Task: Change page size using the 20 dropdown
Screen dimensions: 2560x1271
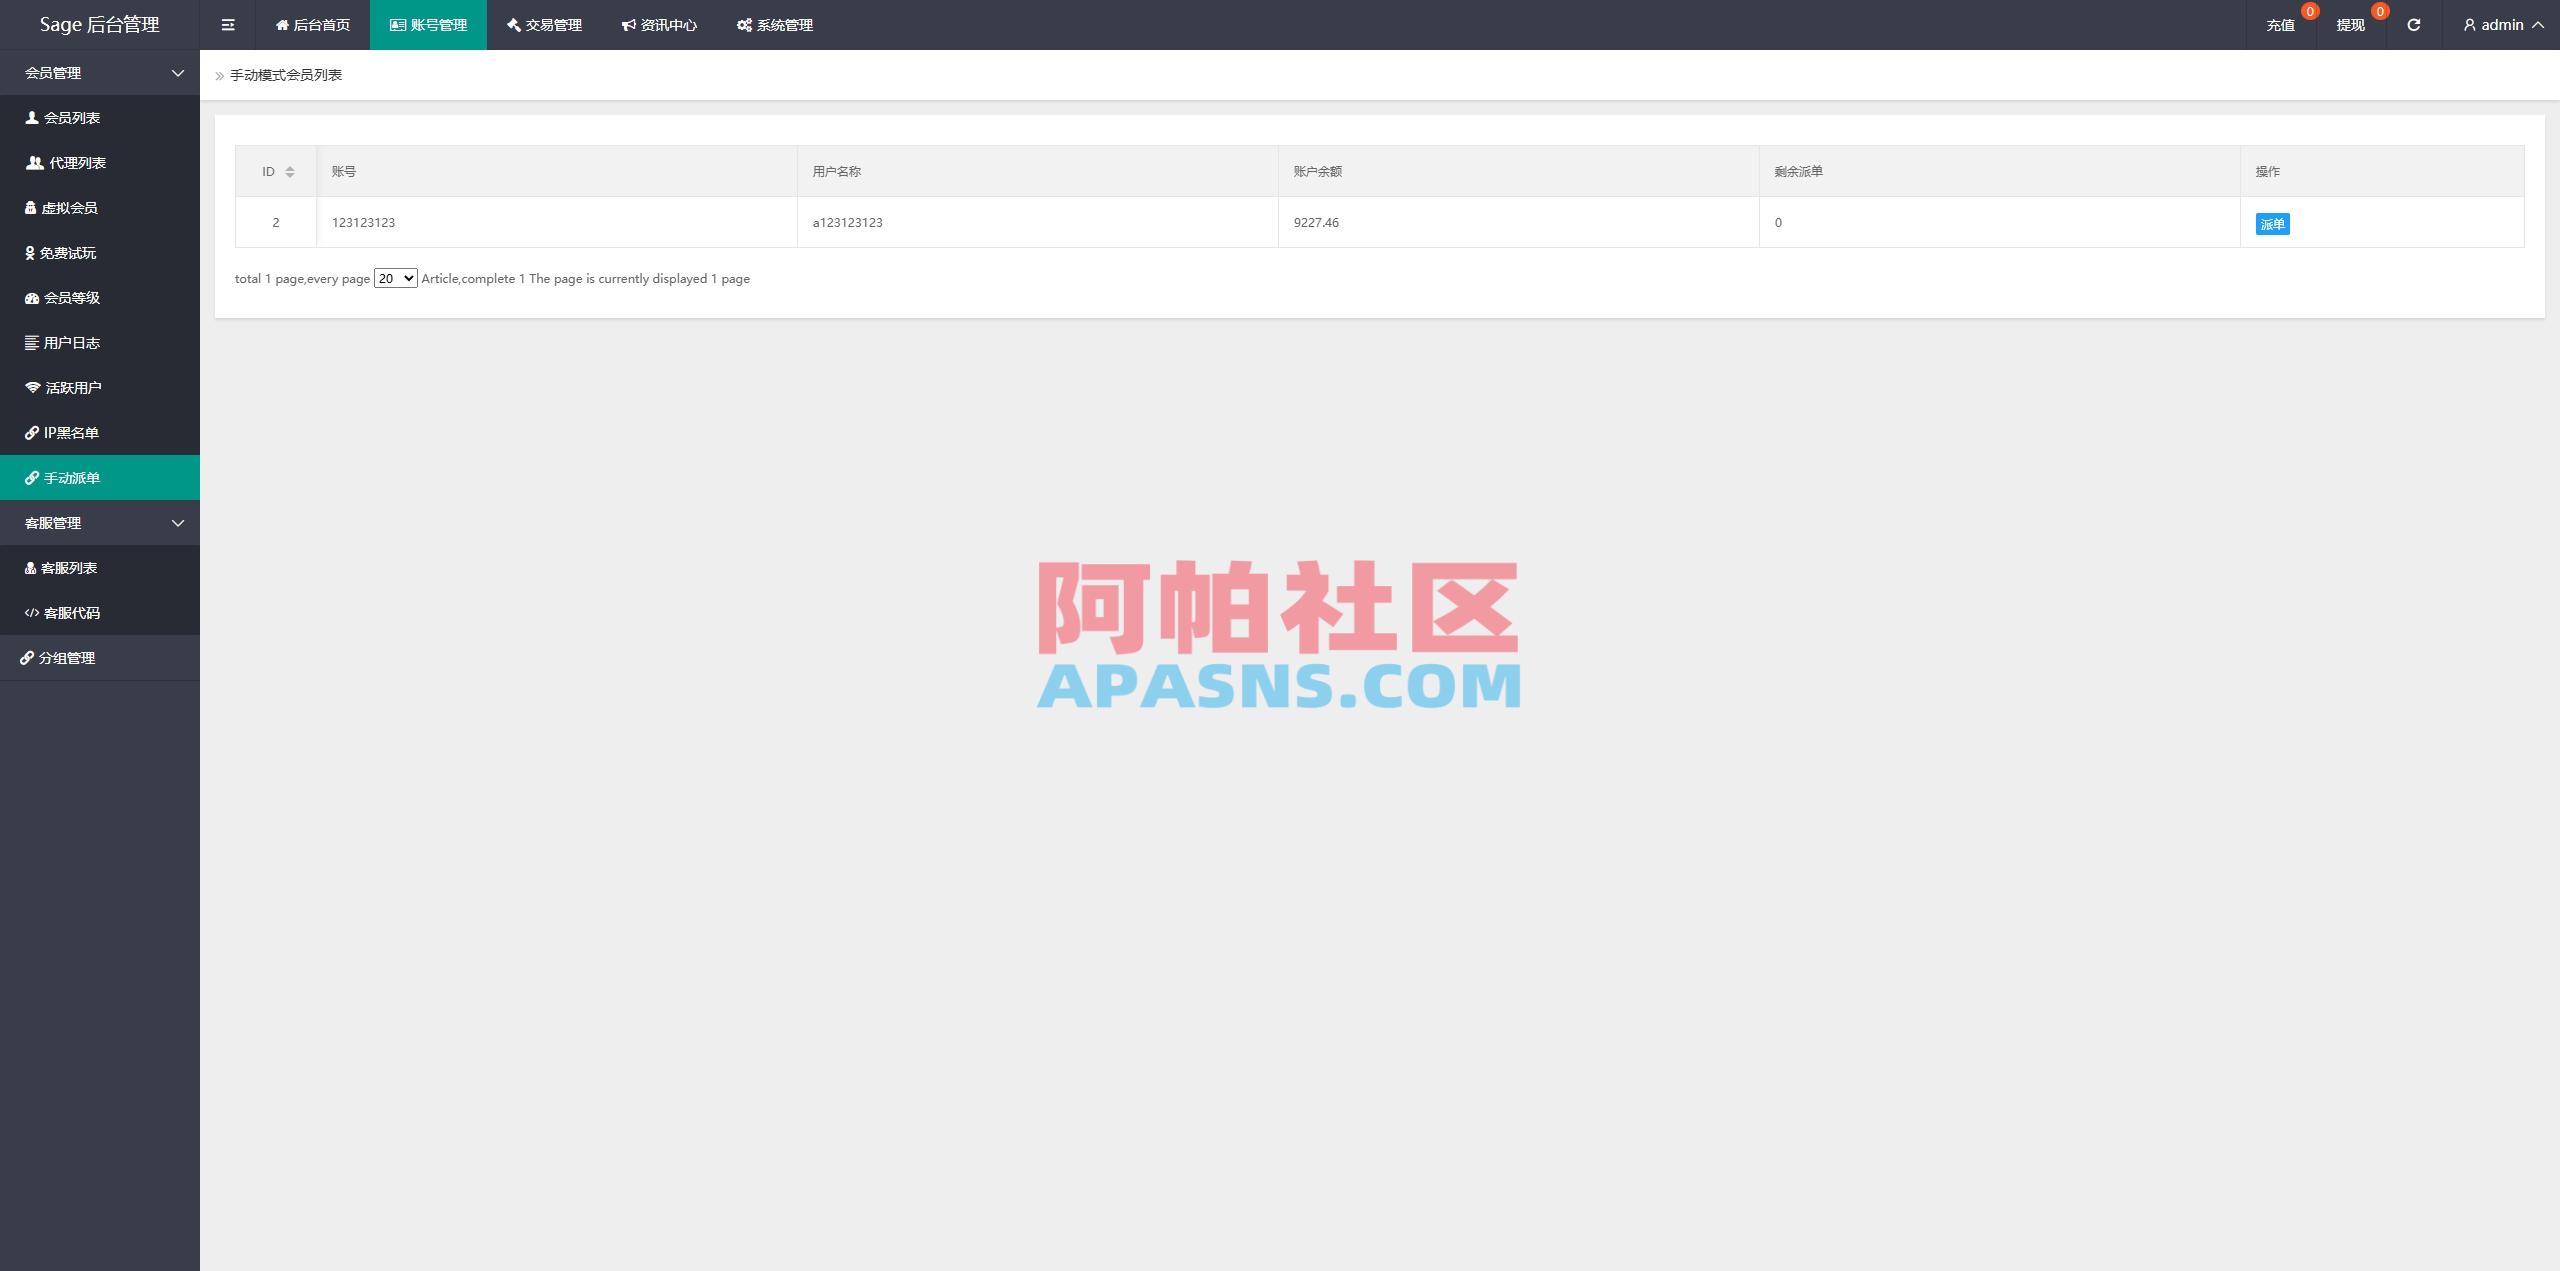Action: [x=395, y=278]
